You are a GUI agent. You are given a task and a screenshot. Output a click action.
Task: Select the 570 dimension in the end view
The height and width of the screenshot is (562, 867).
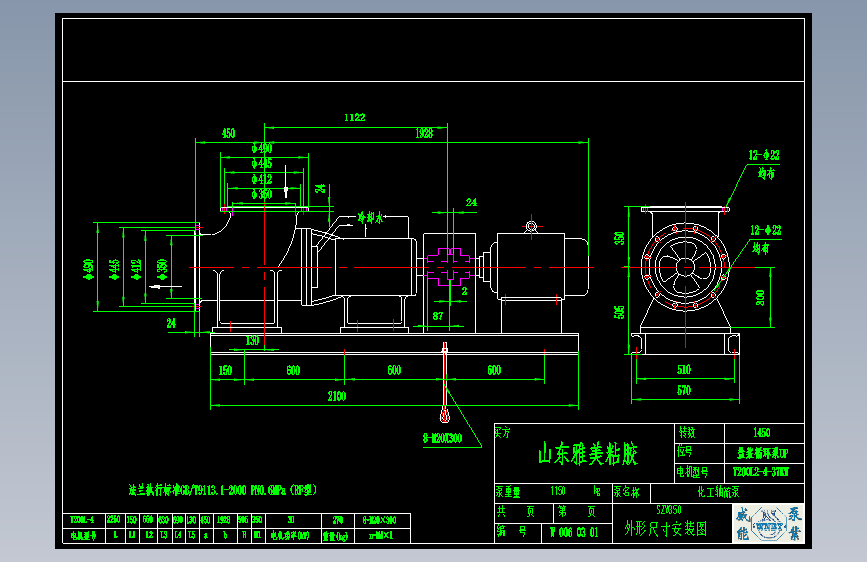pos(684,391)
